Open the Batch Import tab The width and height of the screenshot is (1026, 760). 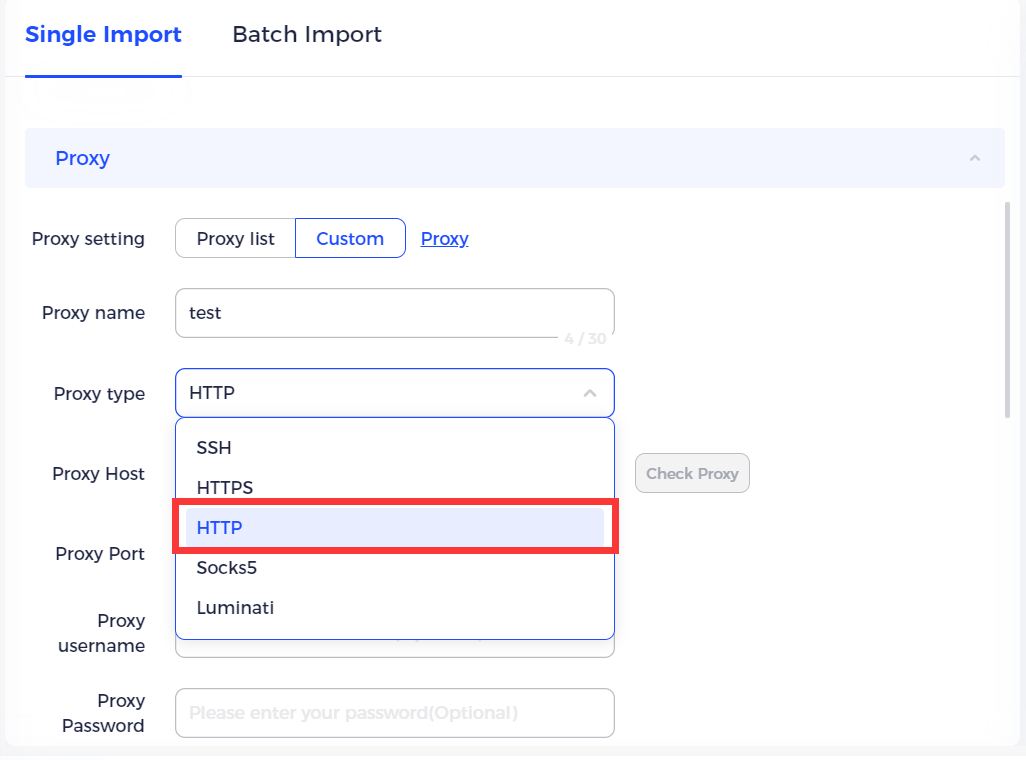(307, 34)
